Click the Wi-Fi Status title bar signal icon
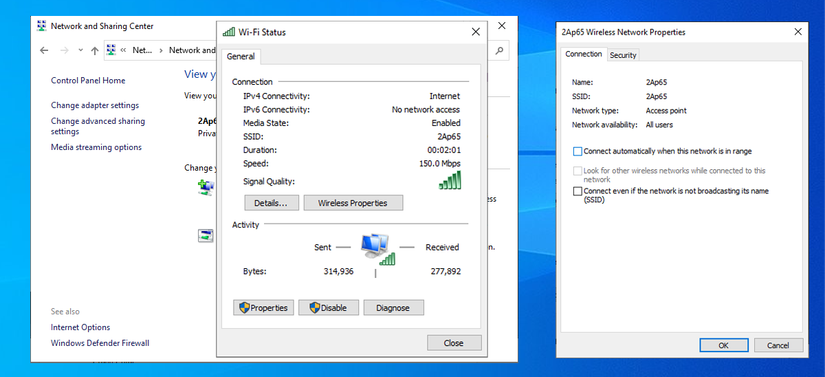The image size is (825, 377). pyautogui.click(x=228, y=32)
